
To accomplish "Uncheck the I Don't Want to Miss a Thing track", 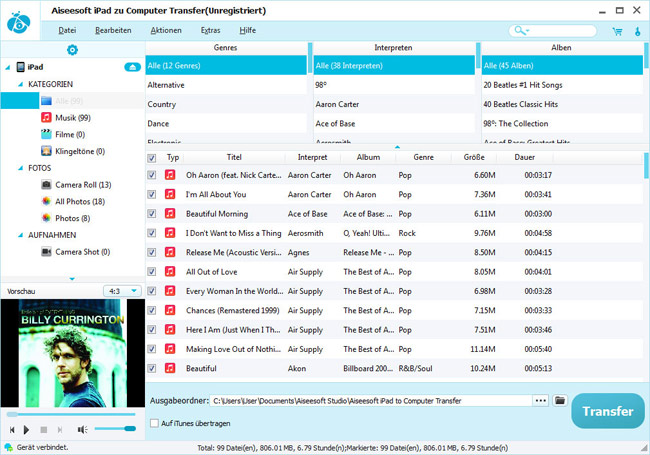I will pos(152,233).
